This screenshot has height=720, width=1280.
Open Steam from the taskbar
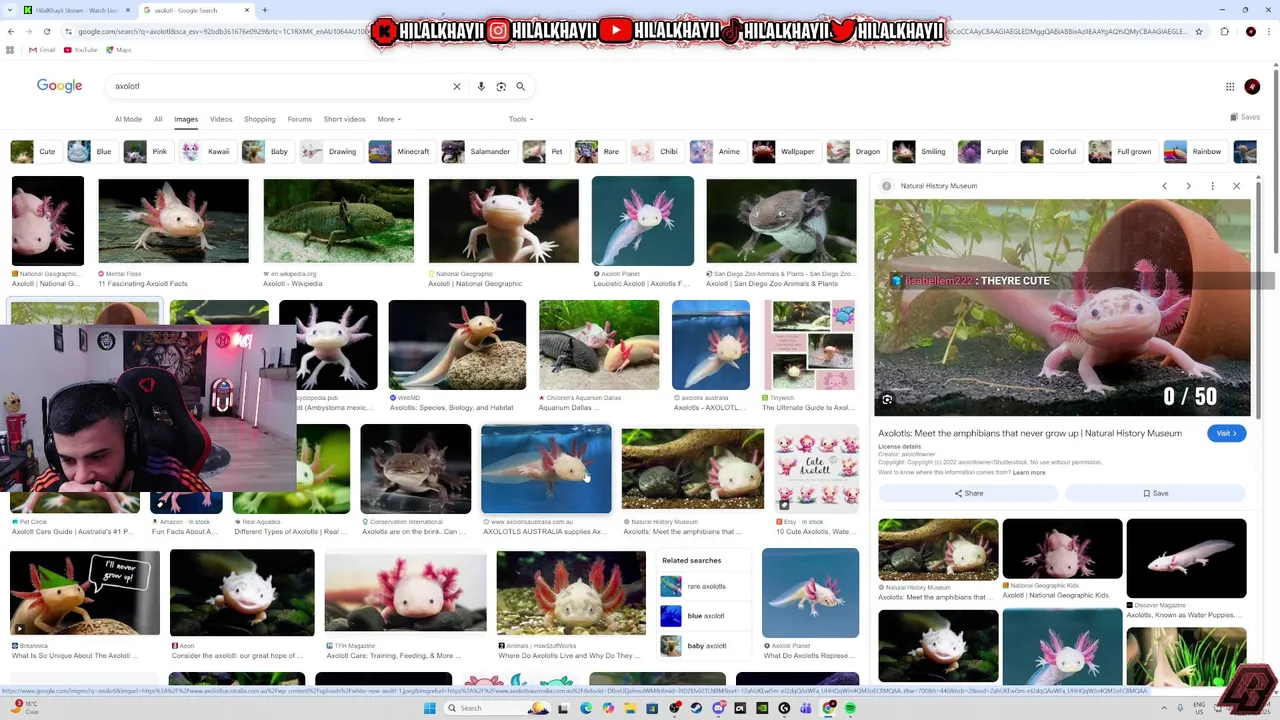(x=696, y=708)
